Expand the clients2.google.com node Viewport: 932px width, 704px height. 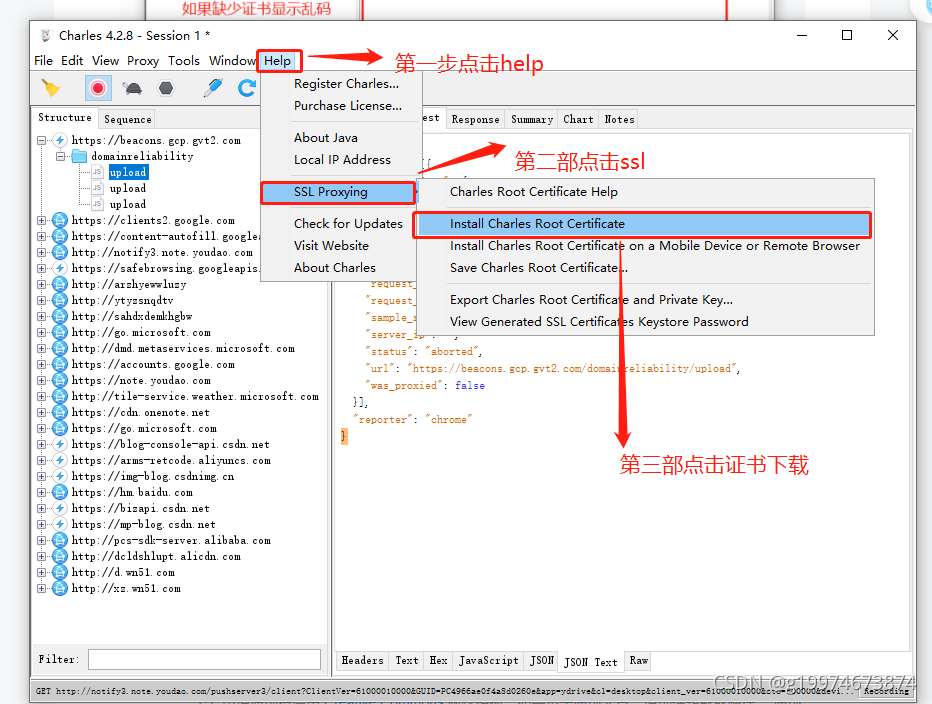[42, 221]
